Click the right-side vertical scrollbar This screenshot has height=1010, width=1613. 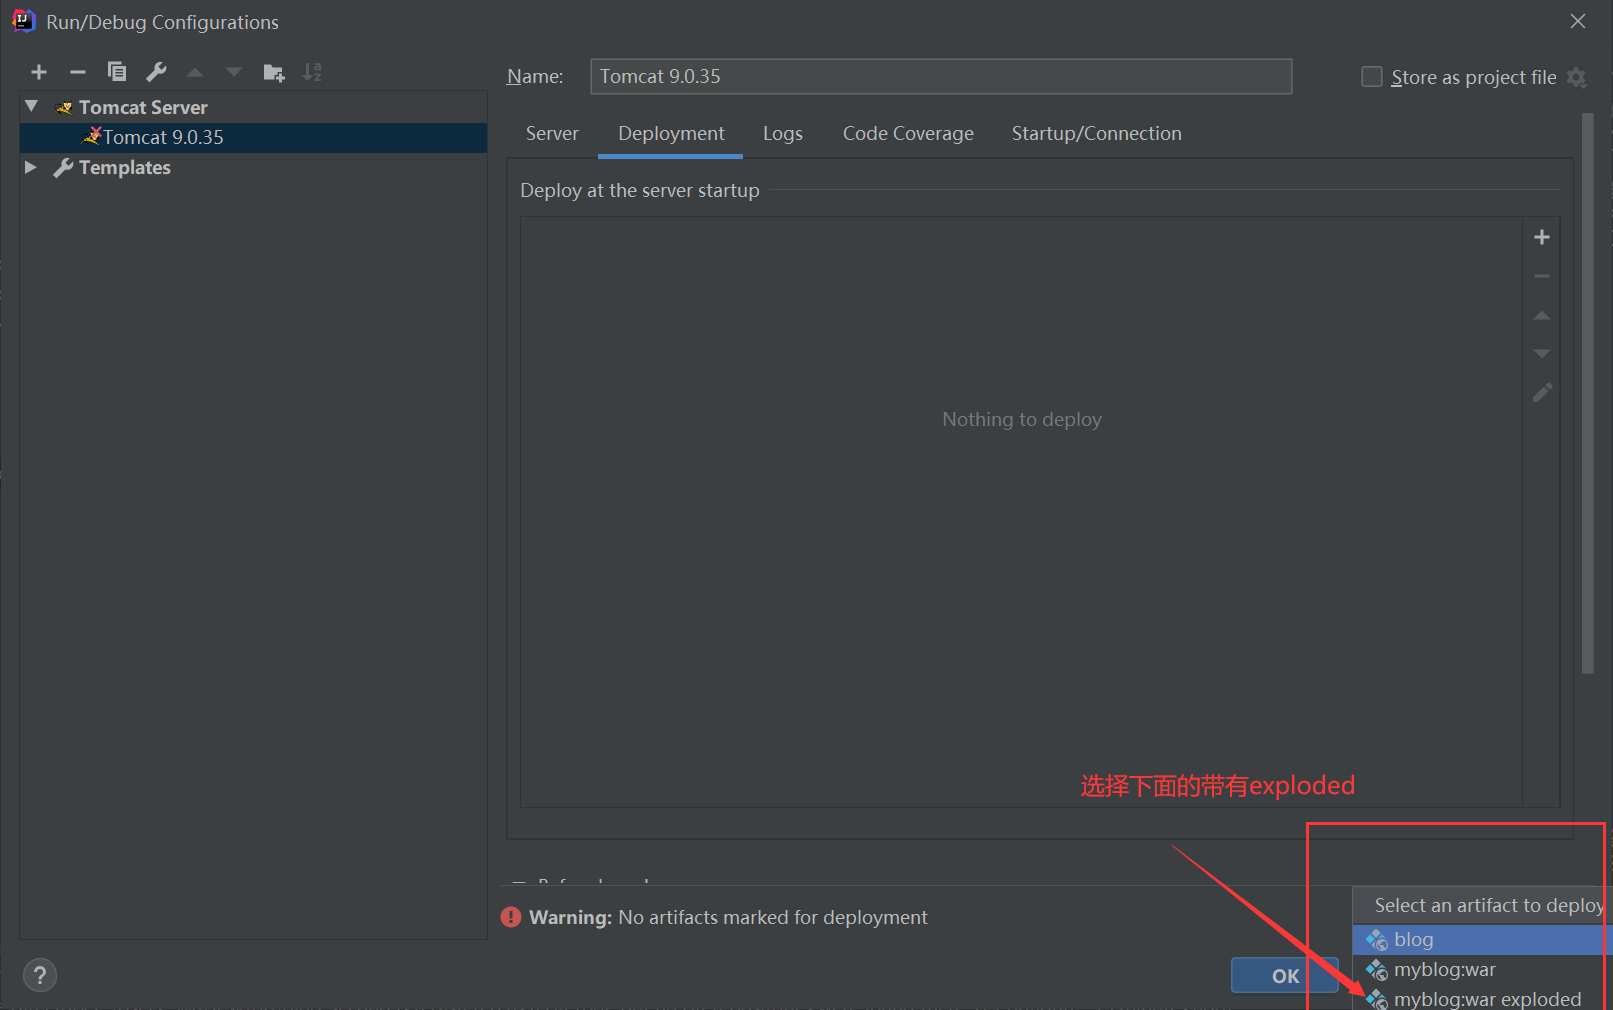pyautogui.click(x=1588, y=393)
